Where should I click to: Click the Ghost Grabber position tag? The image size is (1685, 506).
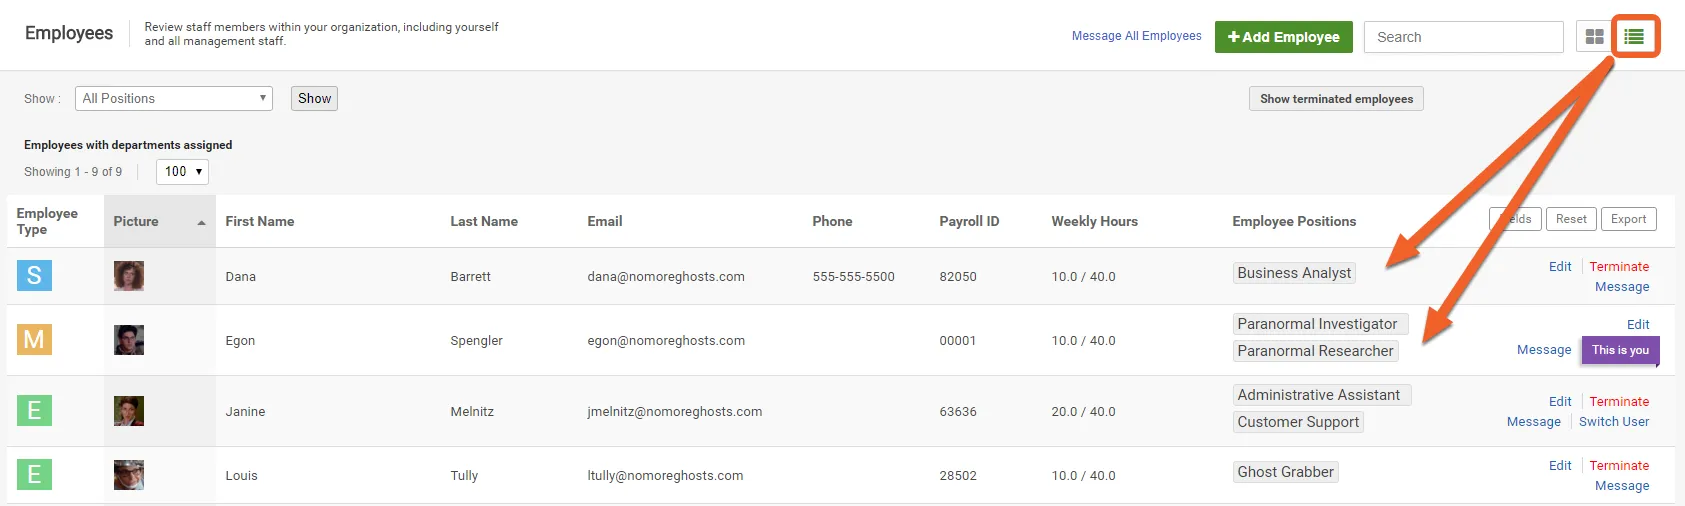[x=1286, y=472]
